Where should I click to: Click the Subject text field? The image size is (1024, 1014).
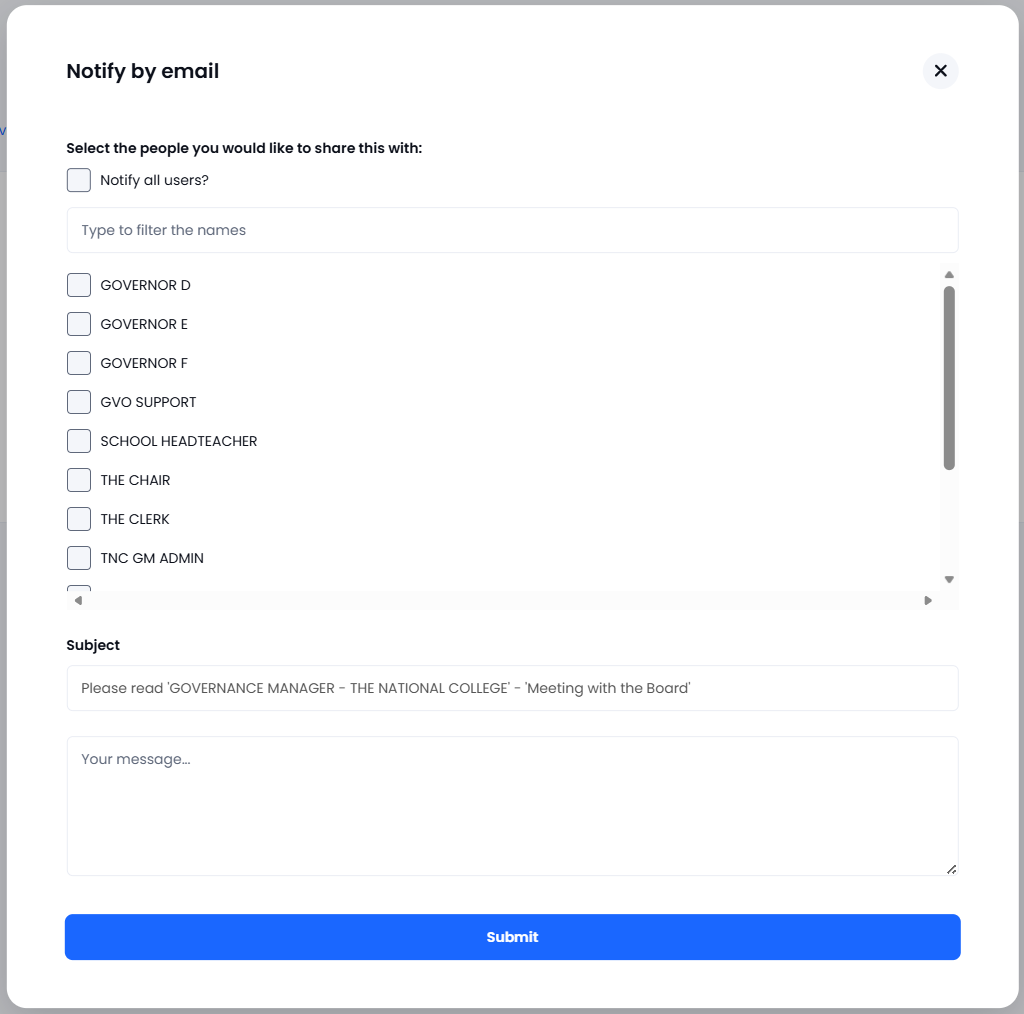tap(512, 688)
